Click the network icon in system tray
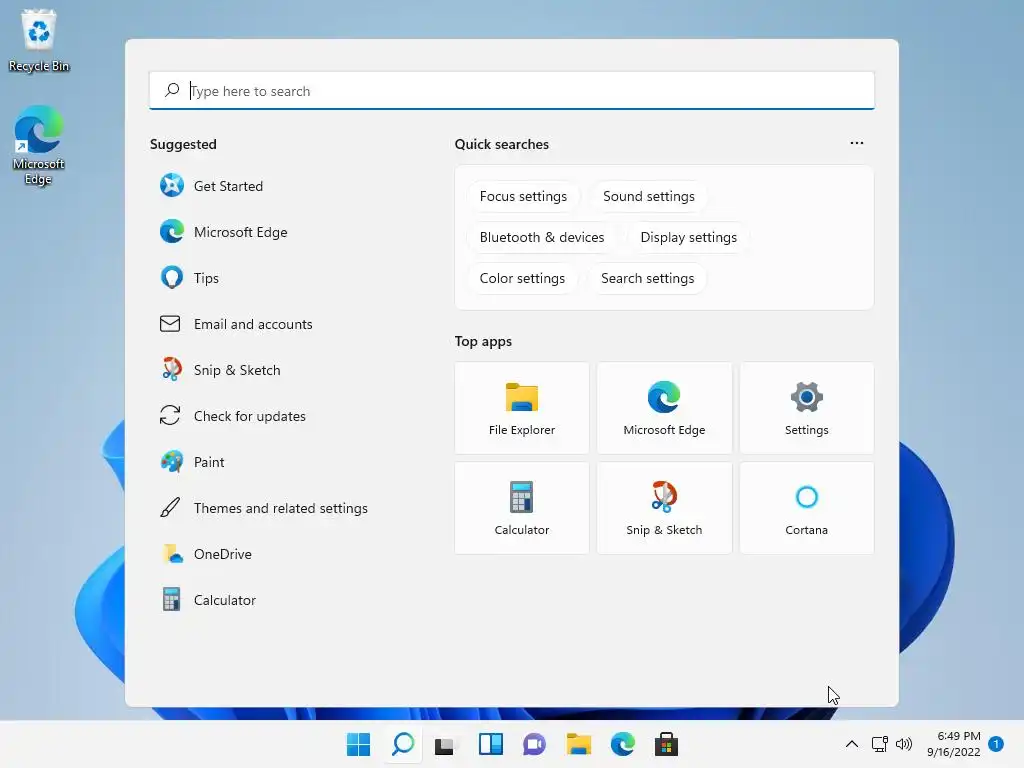 (880, 744)
